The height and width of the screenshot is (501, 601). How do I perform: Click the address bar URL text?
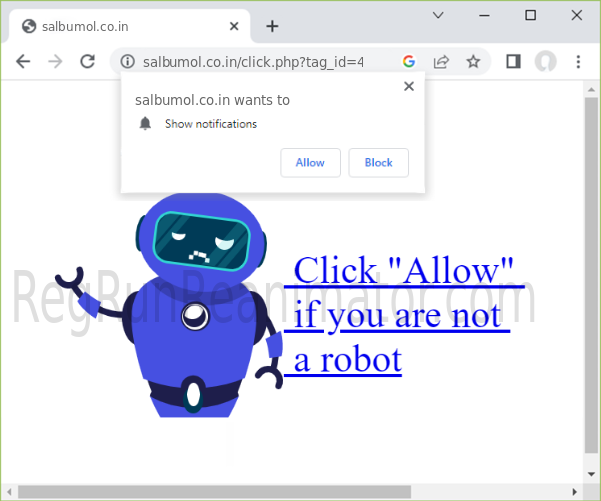tap(253, 62)
